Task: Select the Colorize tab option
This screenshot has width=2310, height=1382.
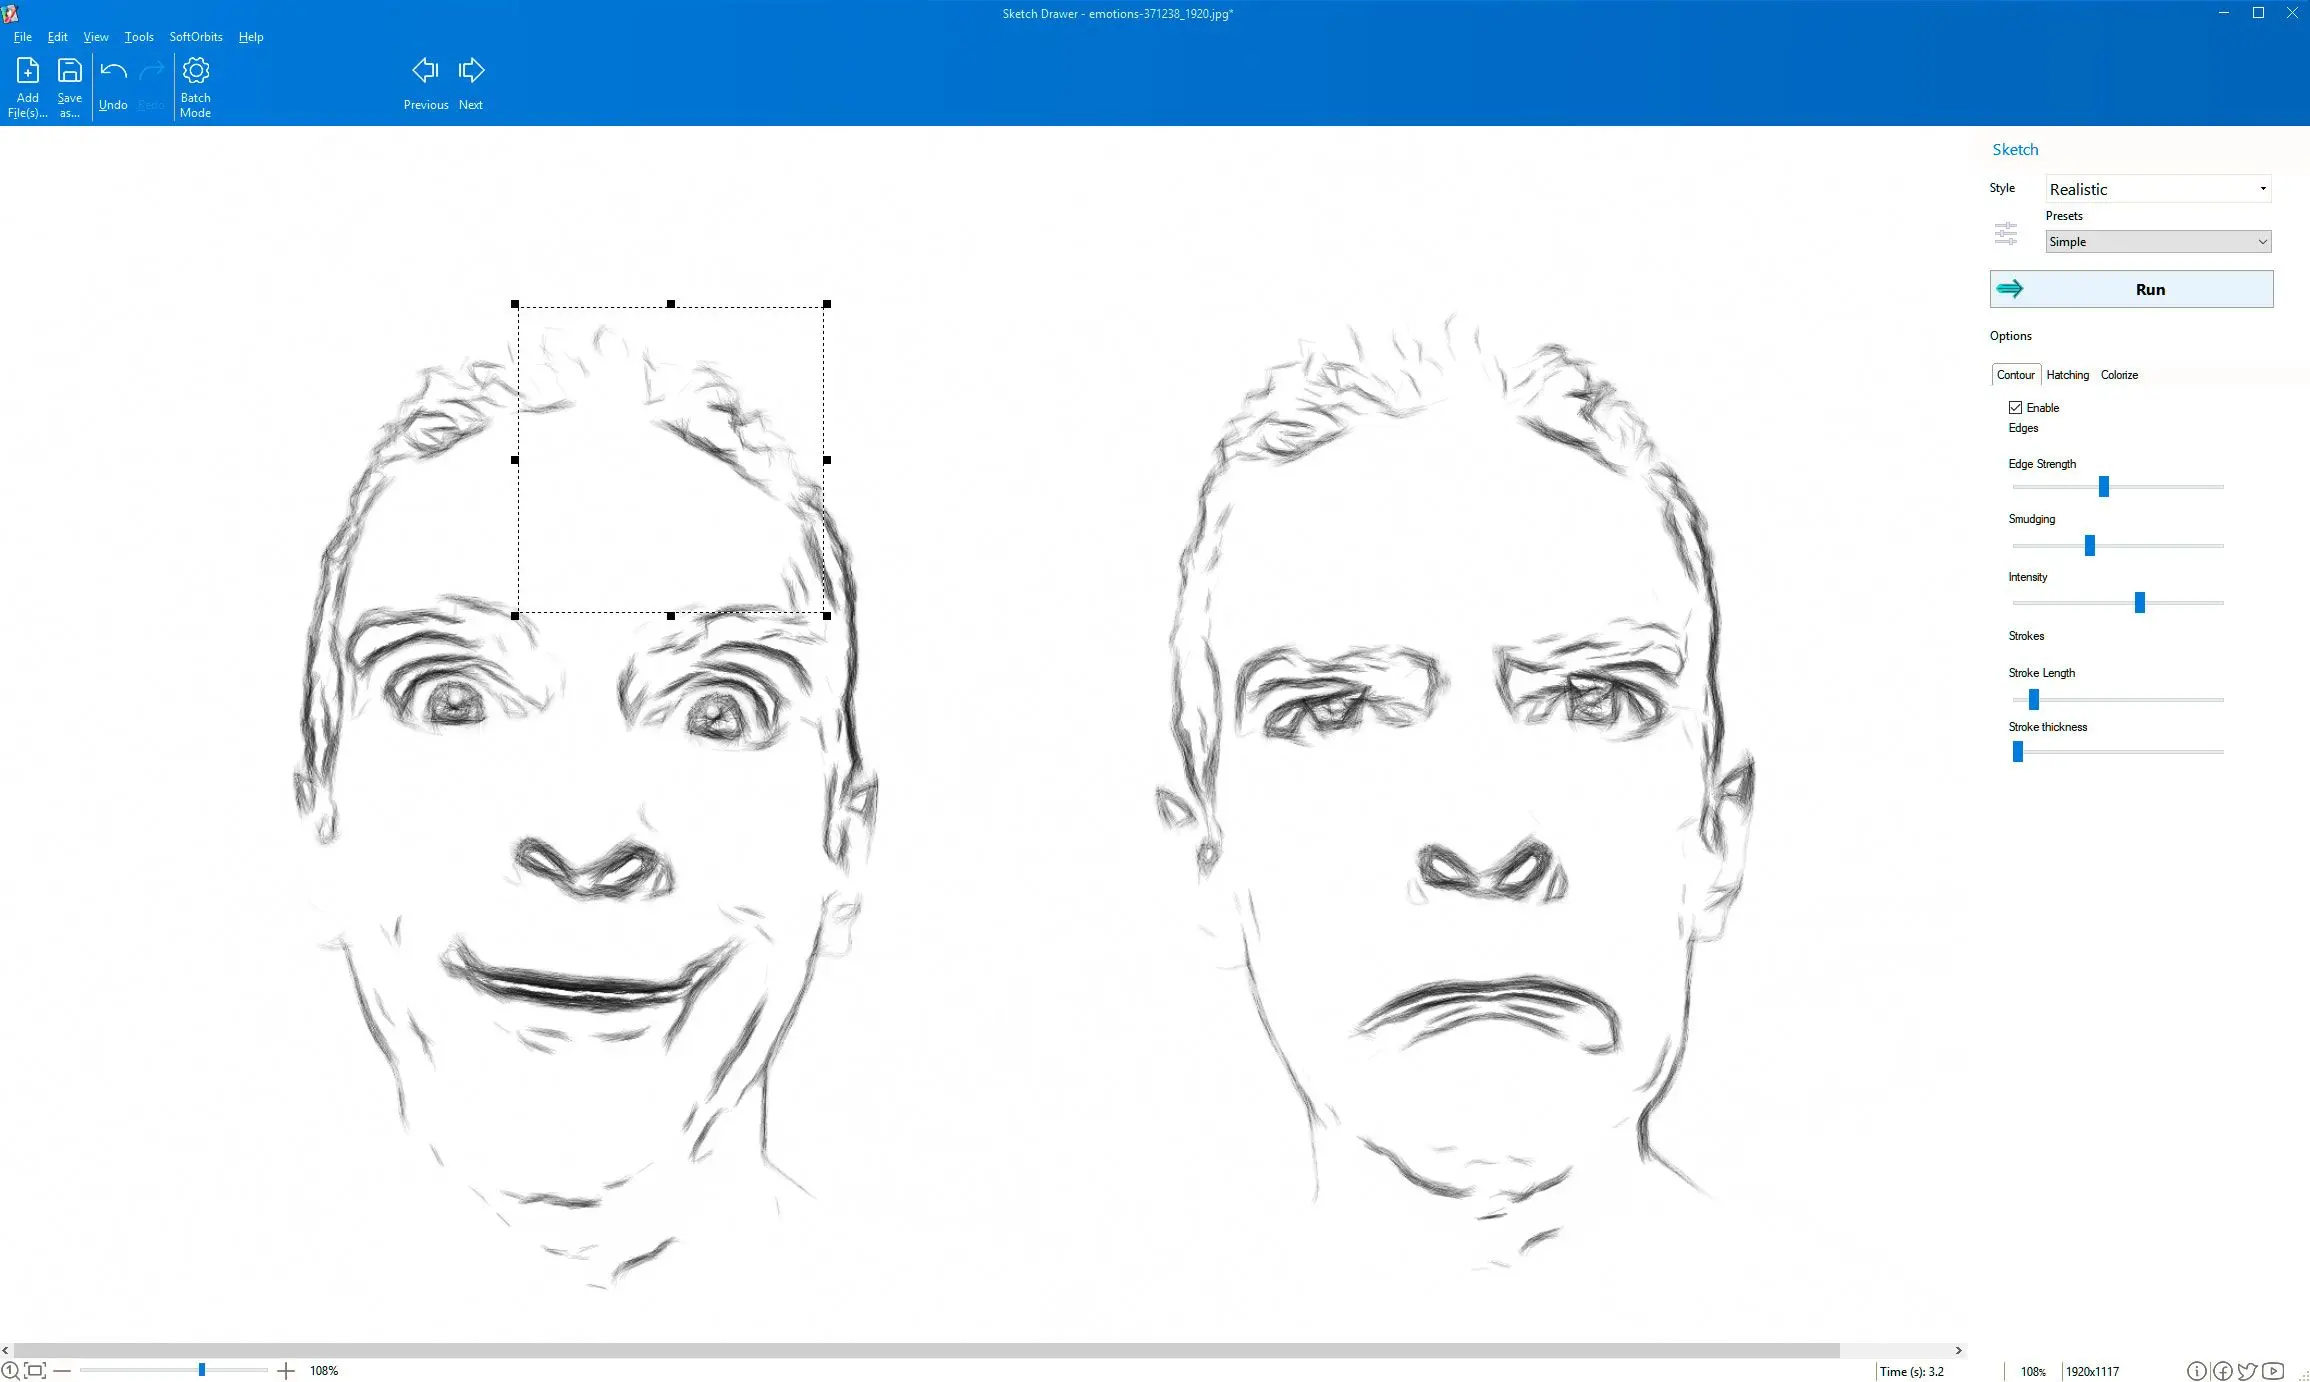Action: pos(2119,373)
